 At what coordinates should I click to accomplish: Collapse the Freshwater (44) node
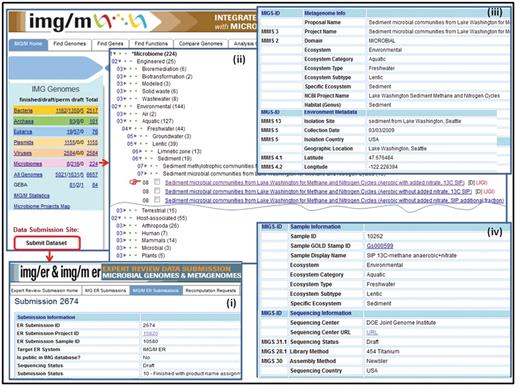[x=130, y=129]
